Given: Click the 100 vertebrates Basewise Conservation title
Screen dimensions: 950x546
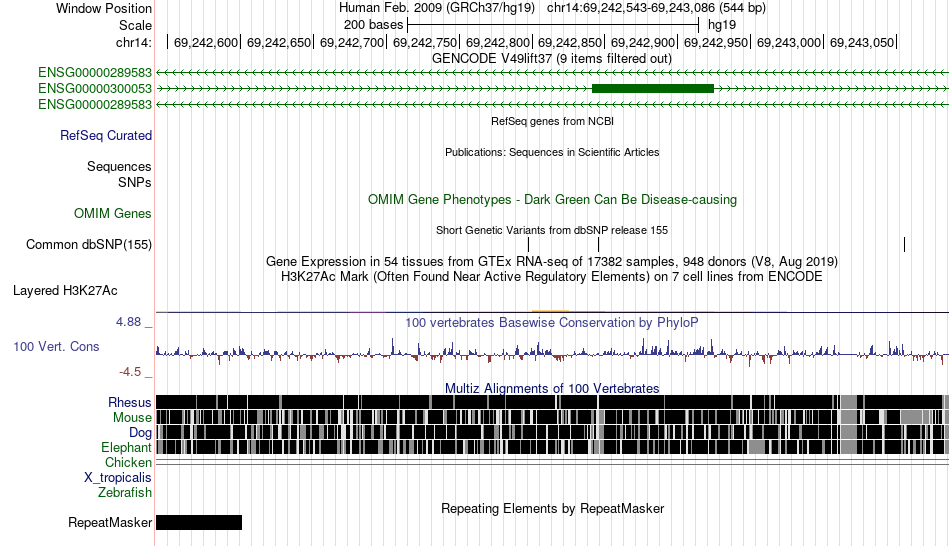Looking at the screenshot, I should [x=552, y=322].
